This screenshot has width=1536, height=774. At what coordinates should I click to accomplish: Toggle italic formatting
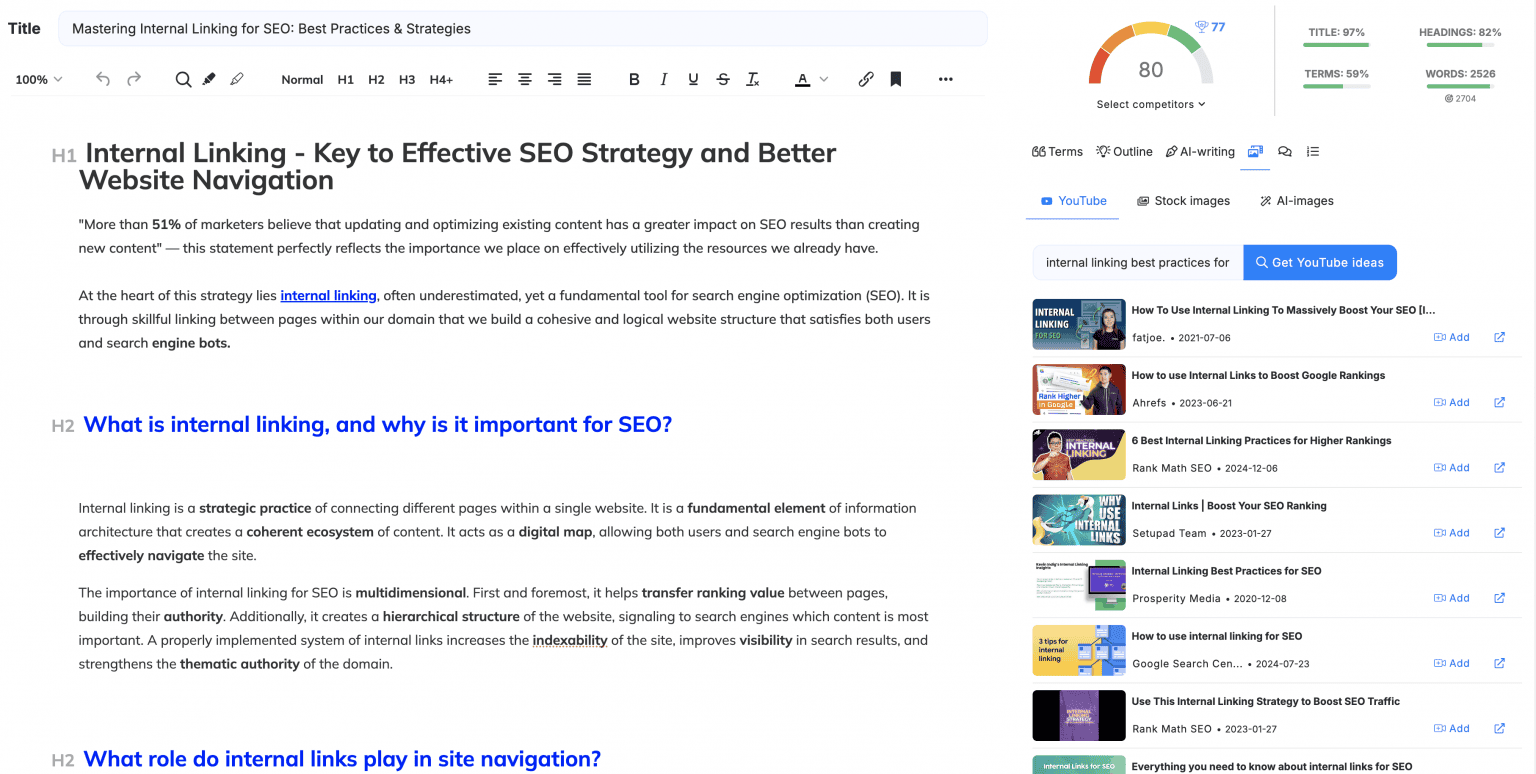[663, 79]
